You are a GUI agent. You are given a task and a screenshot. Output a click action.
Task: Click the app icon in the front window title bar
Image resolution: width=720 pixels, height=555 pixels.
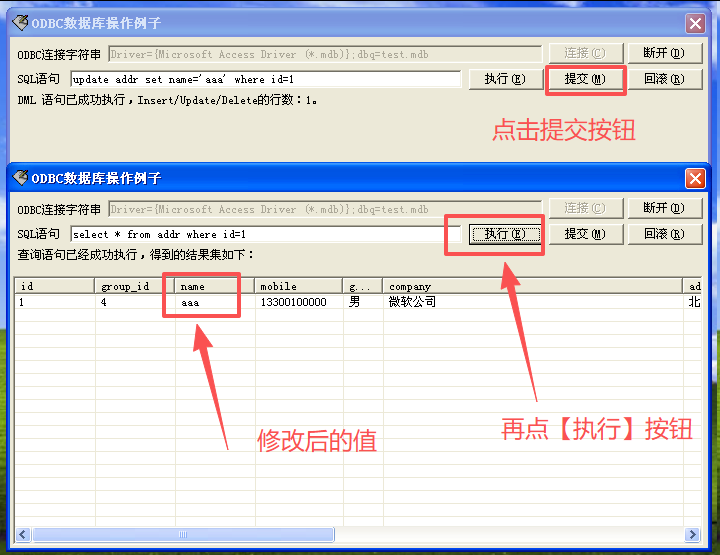[20, 178]
